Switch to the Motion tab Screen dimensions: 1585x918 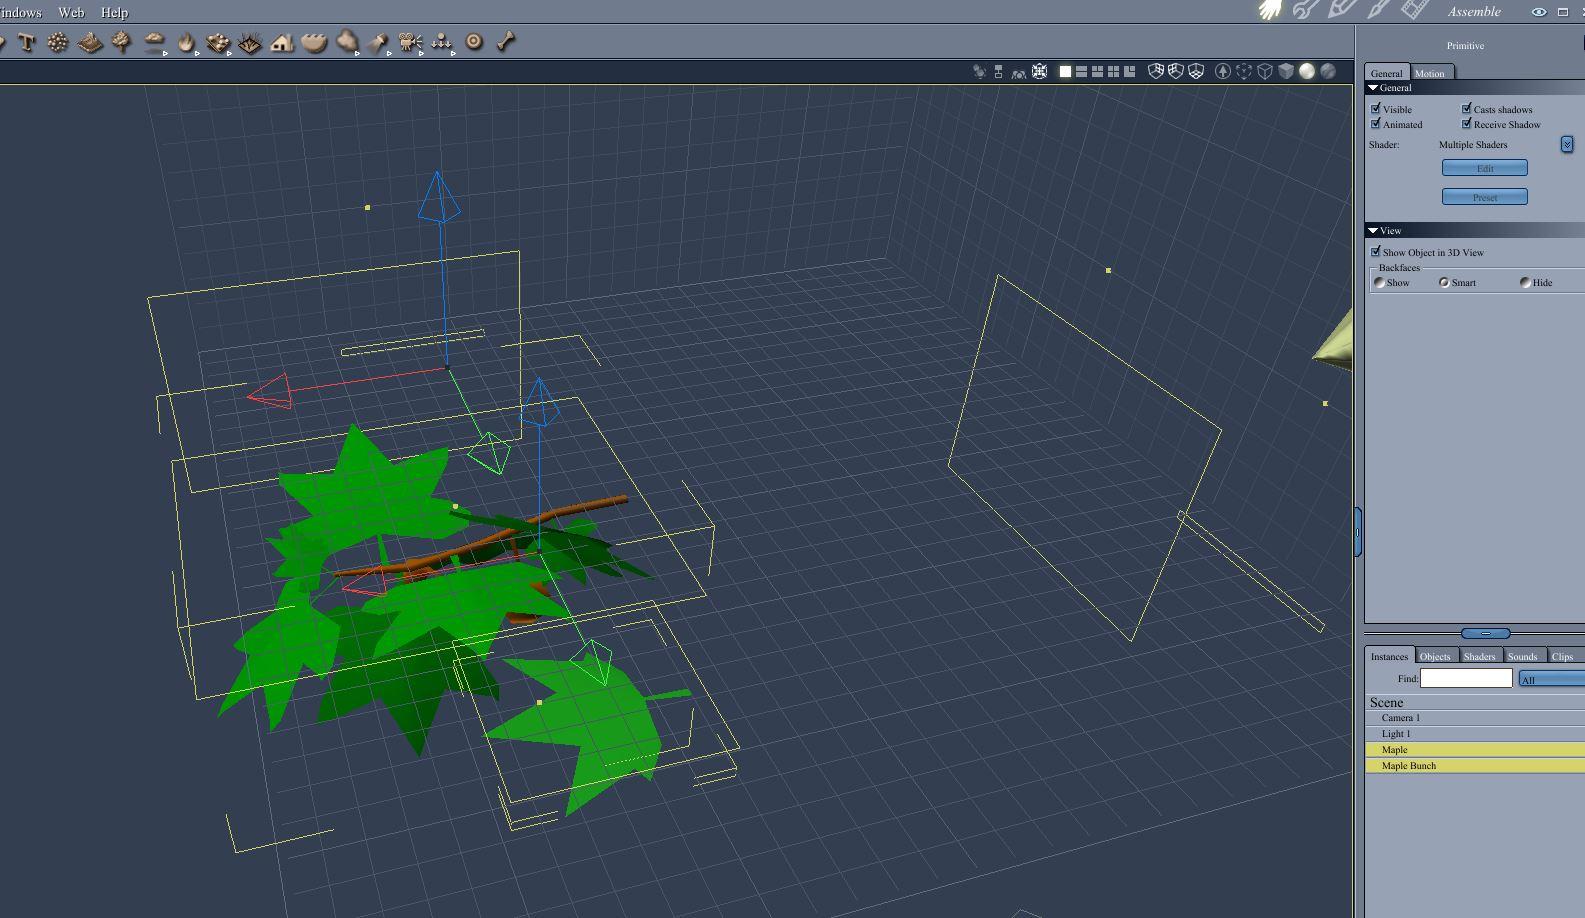[1430, 73]
